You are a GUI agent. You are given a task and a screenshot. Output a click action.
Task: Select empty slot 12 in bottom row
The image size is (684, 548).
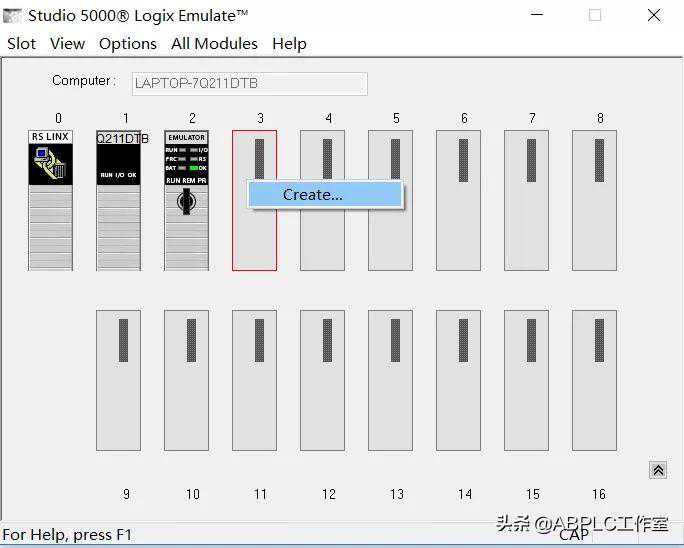[x=322, y=380]
